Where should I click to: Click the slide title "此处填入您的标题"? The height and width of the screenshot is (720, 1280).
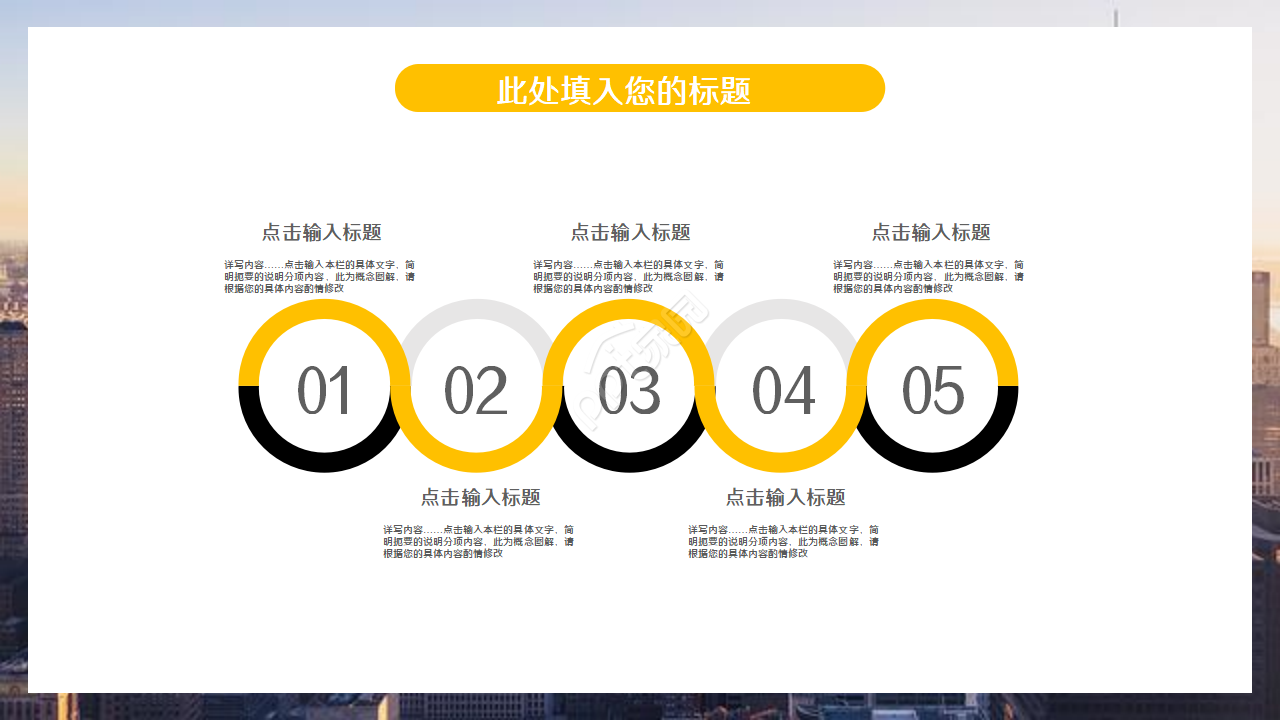pos(624,91)
